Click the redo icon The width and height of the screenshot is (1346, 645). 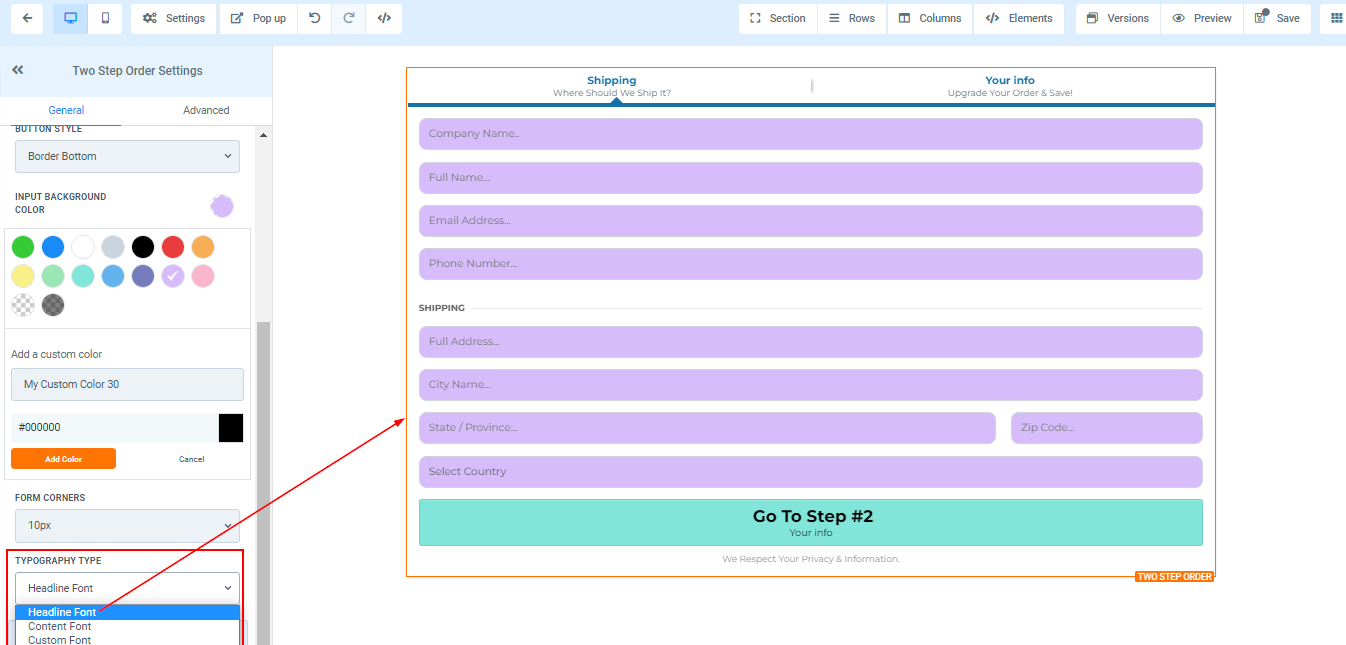[349, 18]
